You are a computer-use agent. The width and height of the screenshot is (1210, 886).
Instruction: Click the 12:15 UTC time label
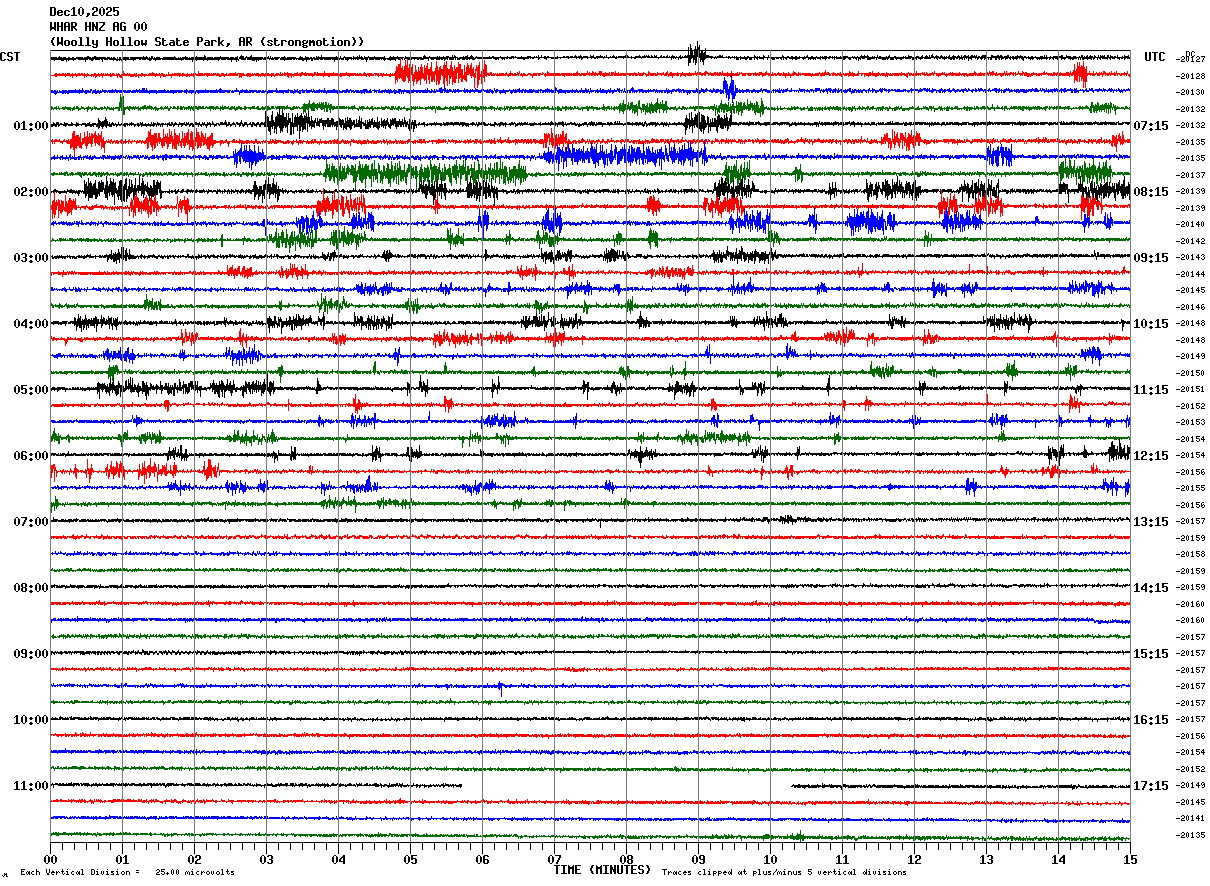click(x=1151, y=456)
